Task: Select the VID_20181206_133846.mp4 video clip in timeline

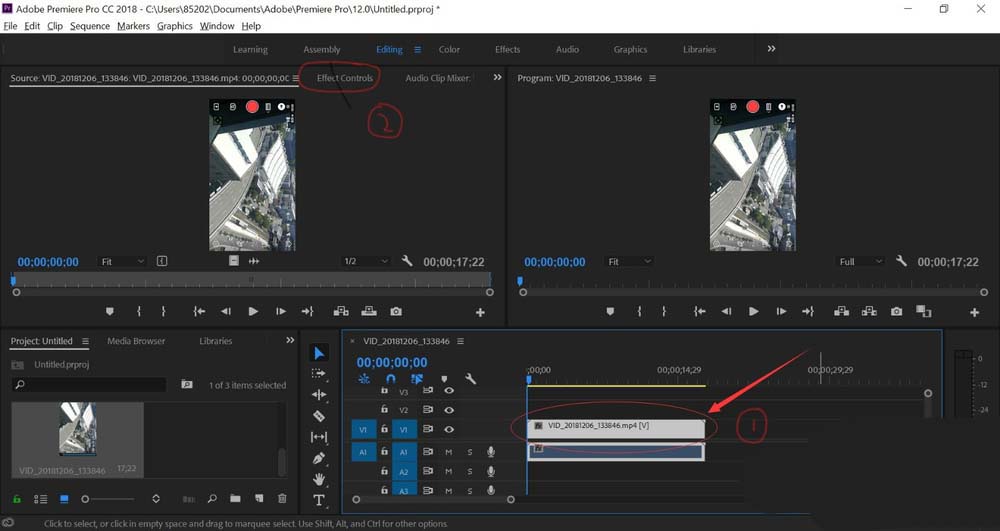Action: 615,426
